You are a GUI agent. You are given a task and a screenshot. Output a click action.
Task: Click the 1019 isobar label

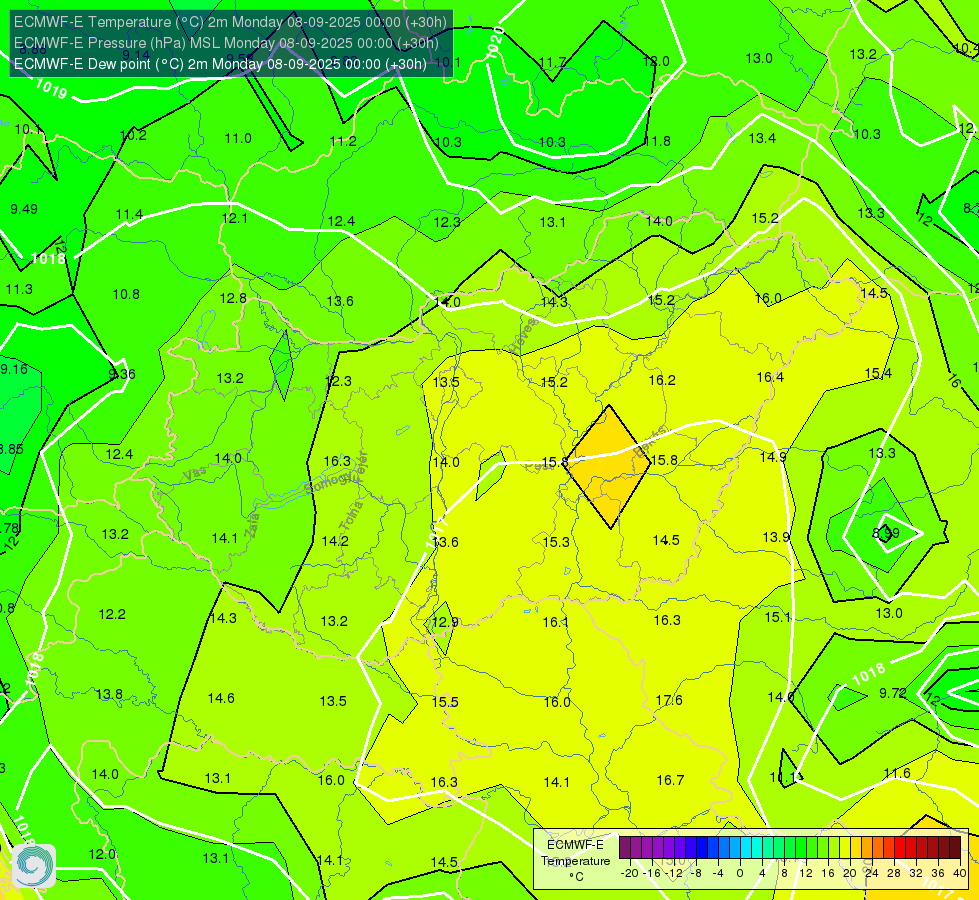(x=51, y=89)
